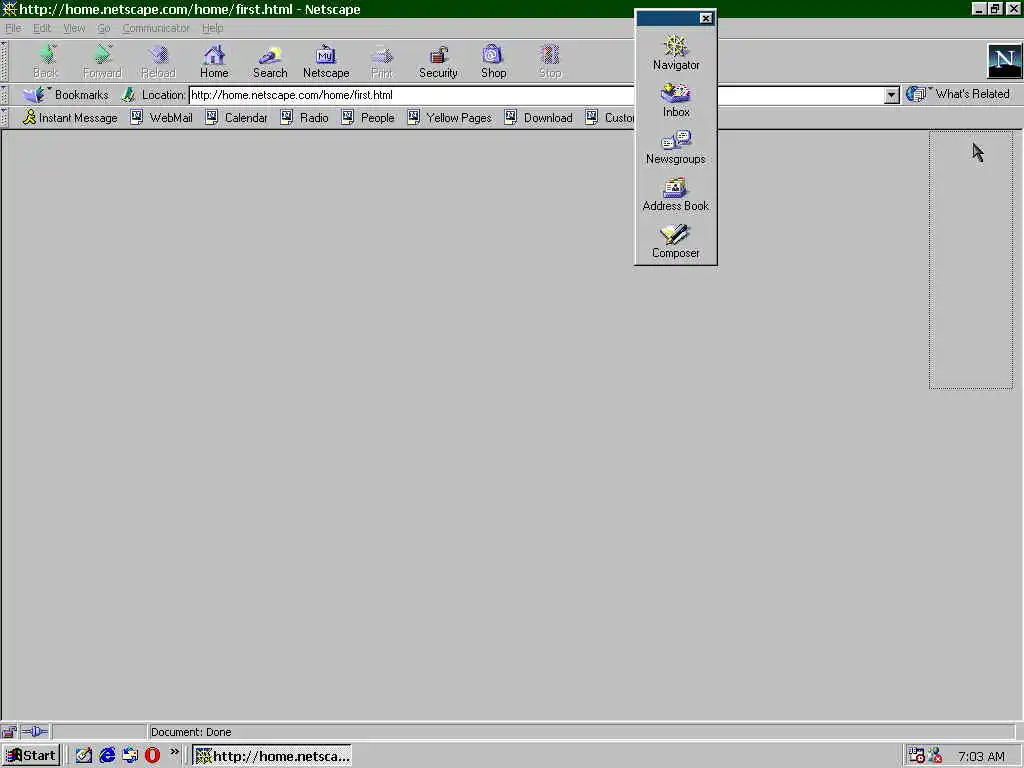Open Inbox from the floating component bar
The image size is (1024, 768).
point(676,100)
